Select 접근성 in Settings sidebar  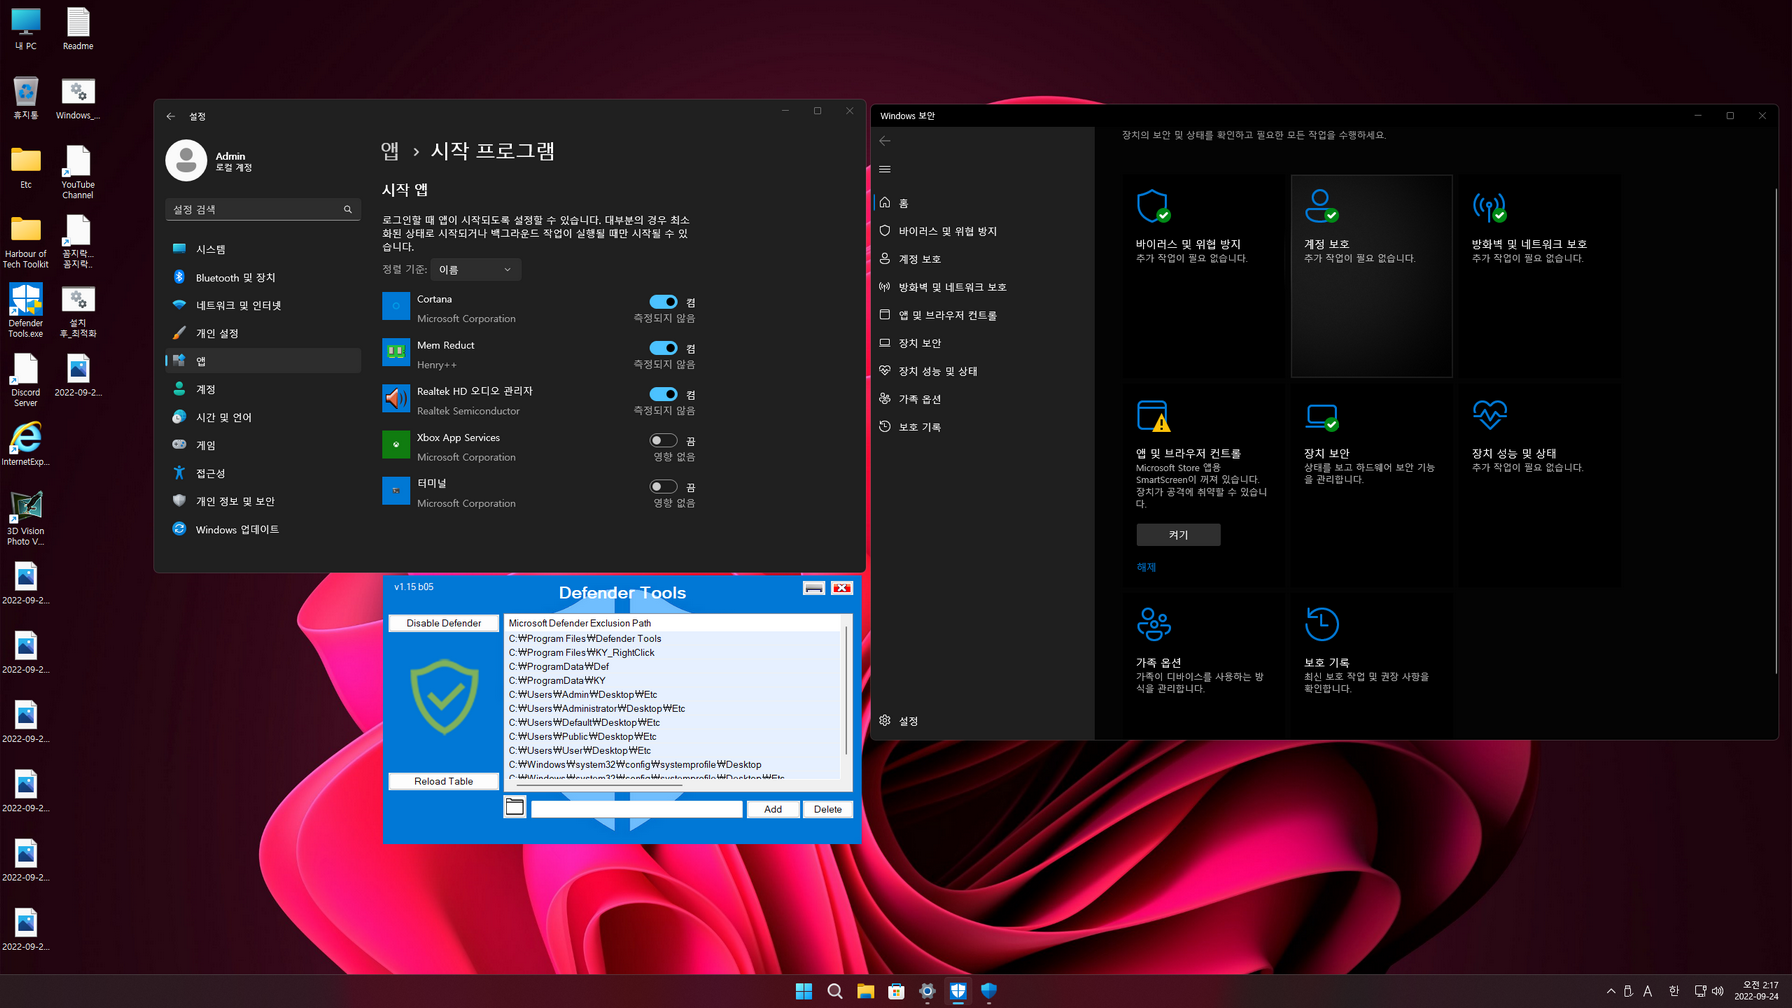[x=263, y=473]
